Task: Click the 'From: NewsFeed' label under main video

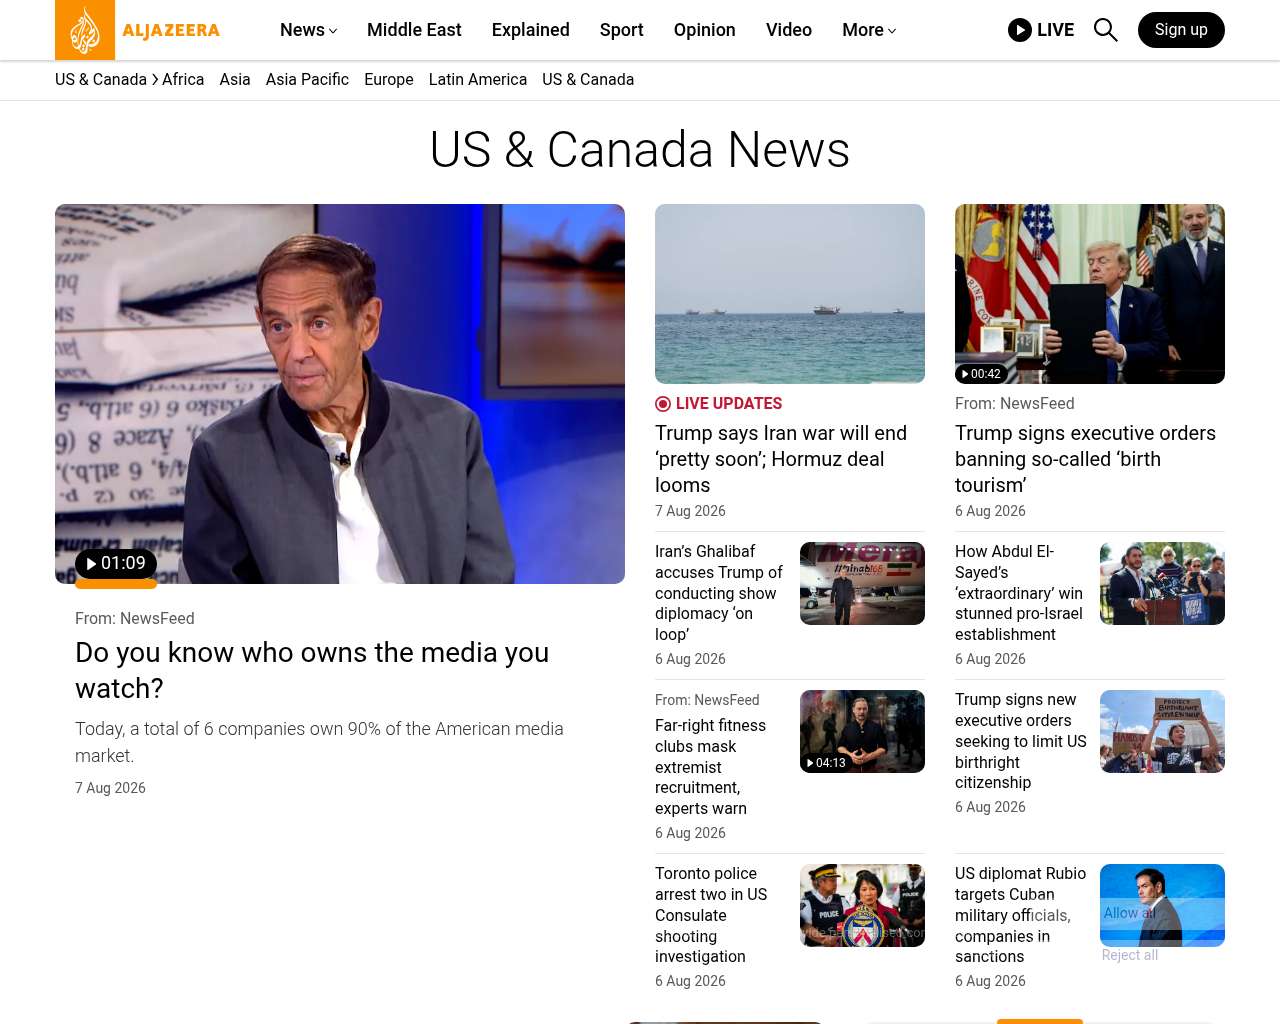Action: (135, 619)
